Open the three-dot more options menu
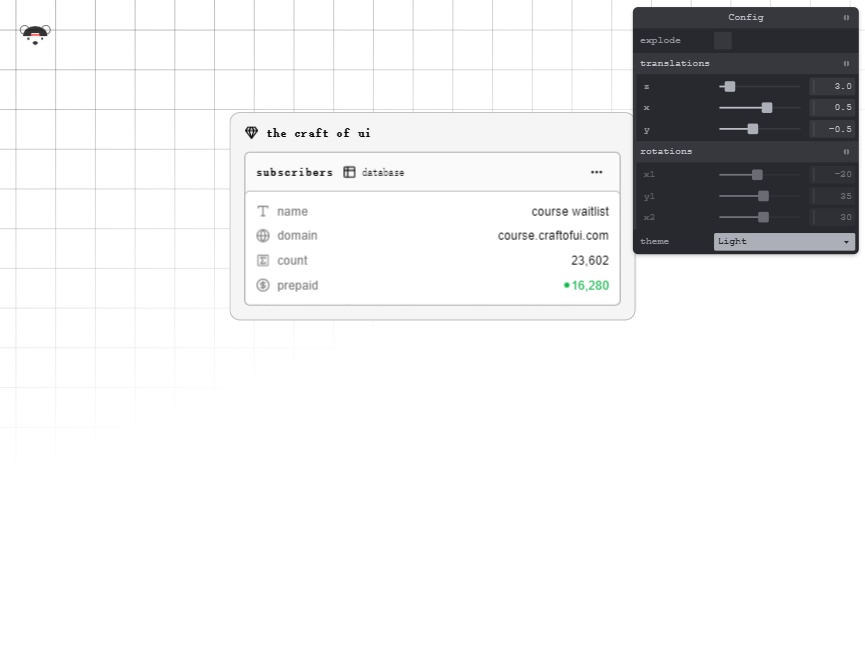Image resolution: width=865 pixels, height=655 pixels. pos(596,172)
